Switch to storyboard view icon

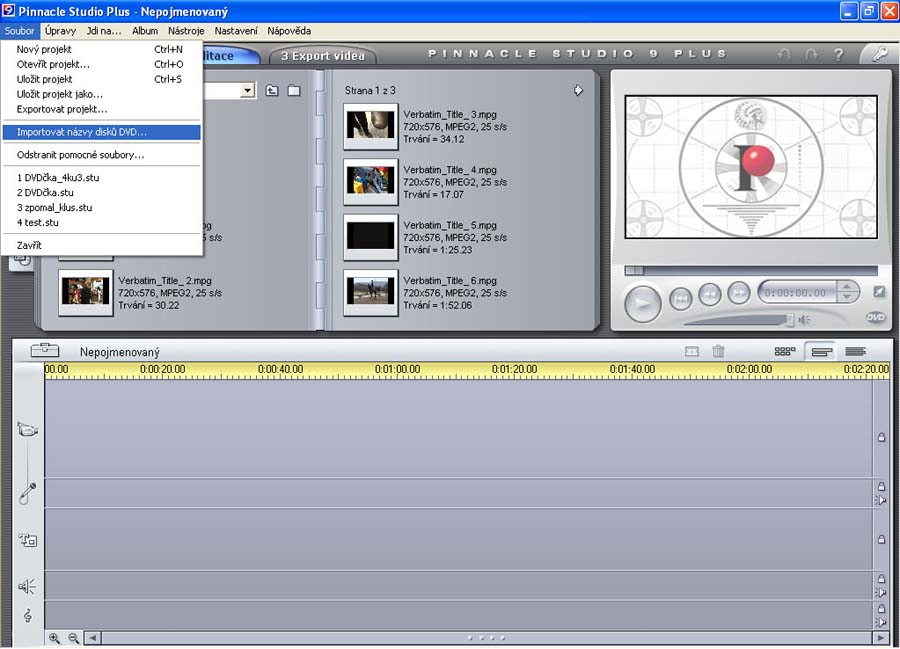click(785, 351)
